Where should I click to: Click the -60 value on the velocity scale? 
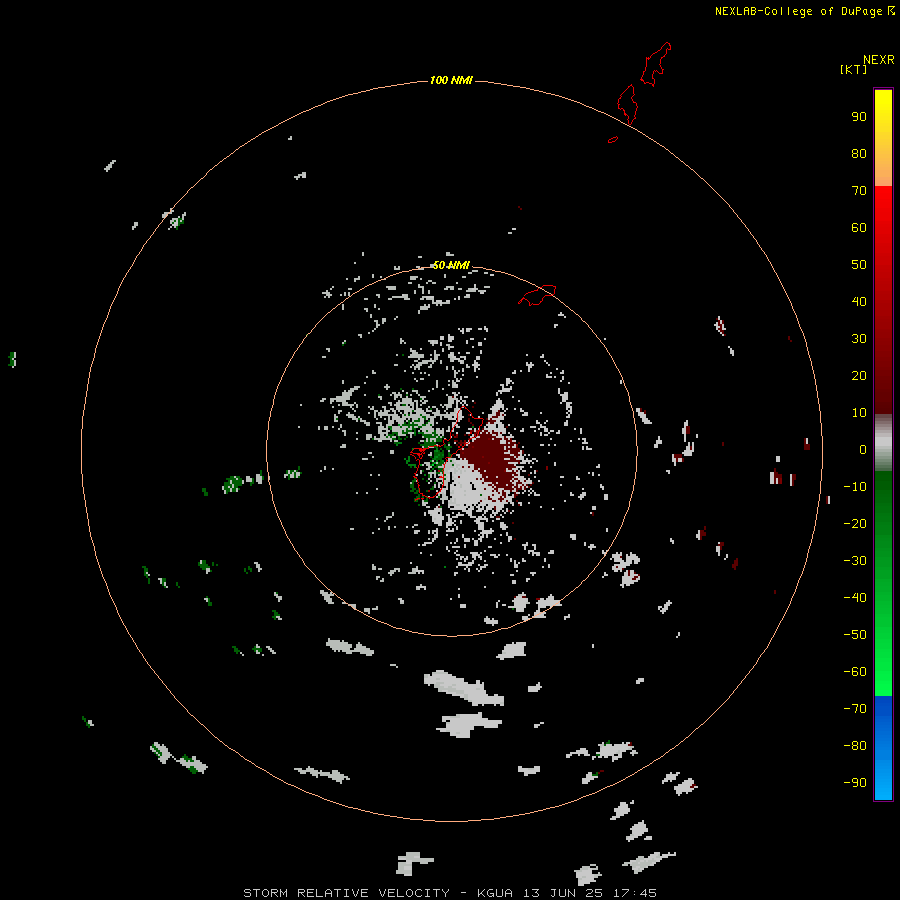tap(855, 672)
